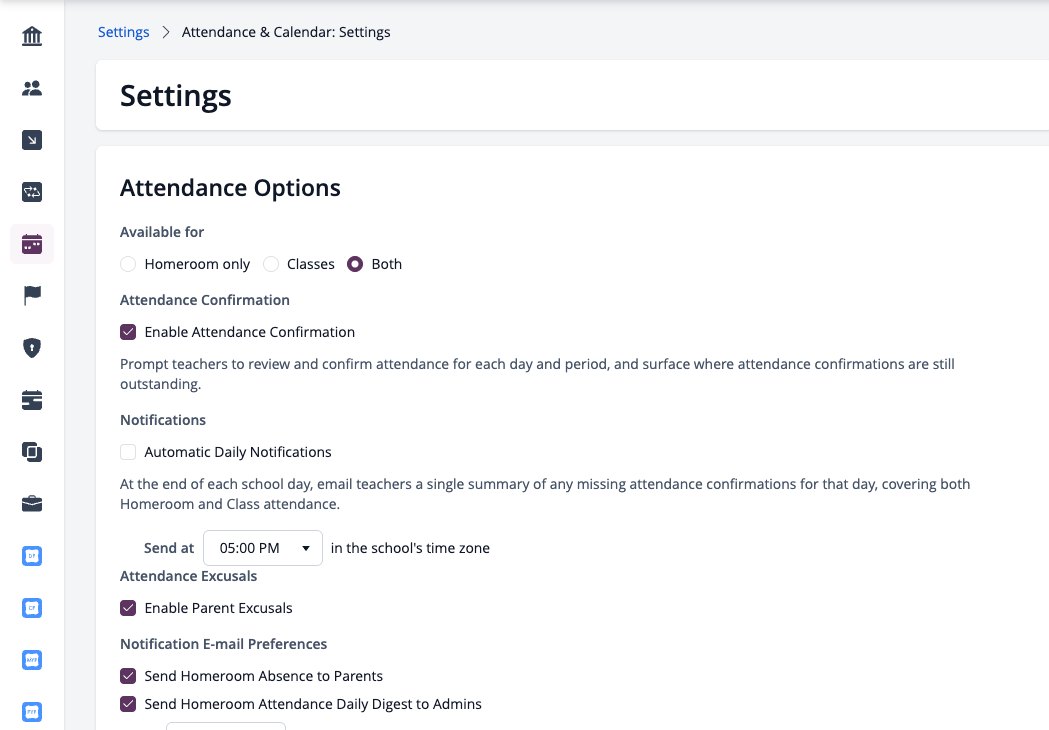
Task: Toggle Send Homeroom Attendance Daily Digest to Admins
Action: click(x=128, y=704)
